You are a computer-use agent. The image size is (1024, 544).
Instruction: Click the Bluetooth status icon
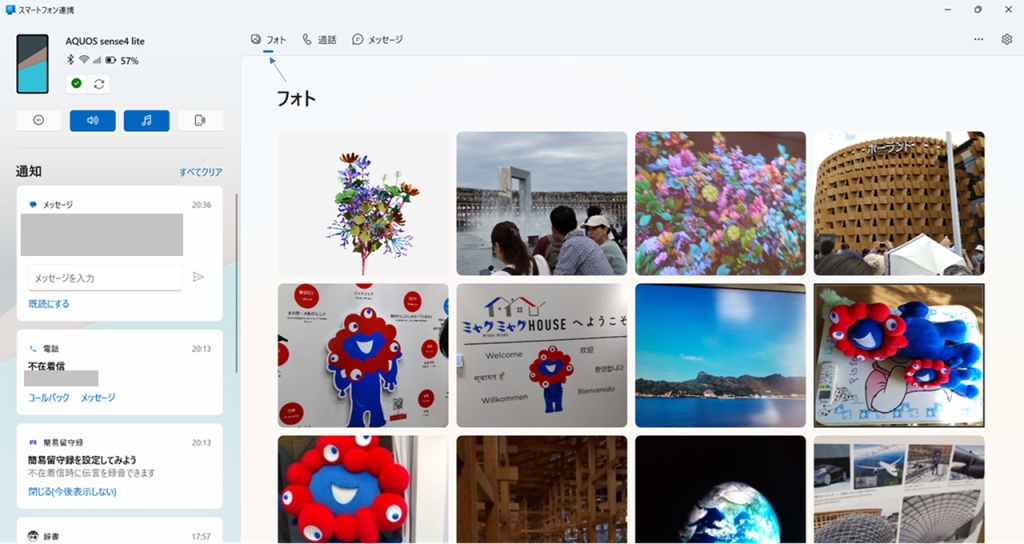click(x=70, y=61)
